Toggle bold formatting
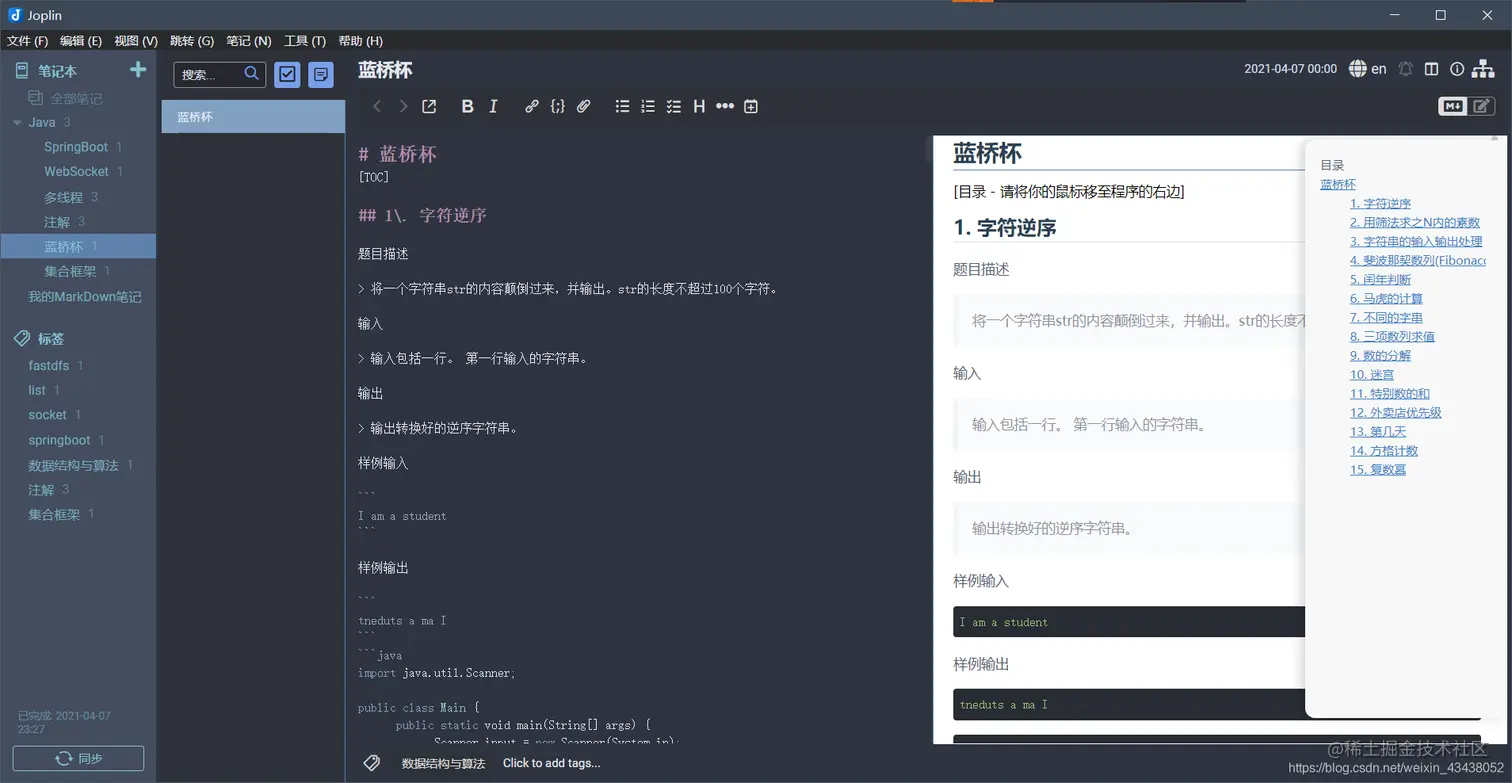Image resolution: width=1512 pixels, height=783 pixels. click(x=467, y=106)
